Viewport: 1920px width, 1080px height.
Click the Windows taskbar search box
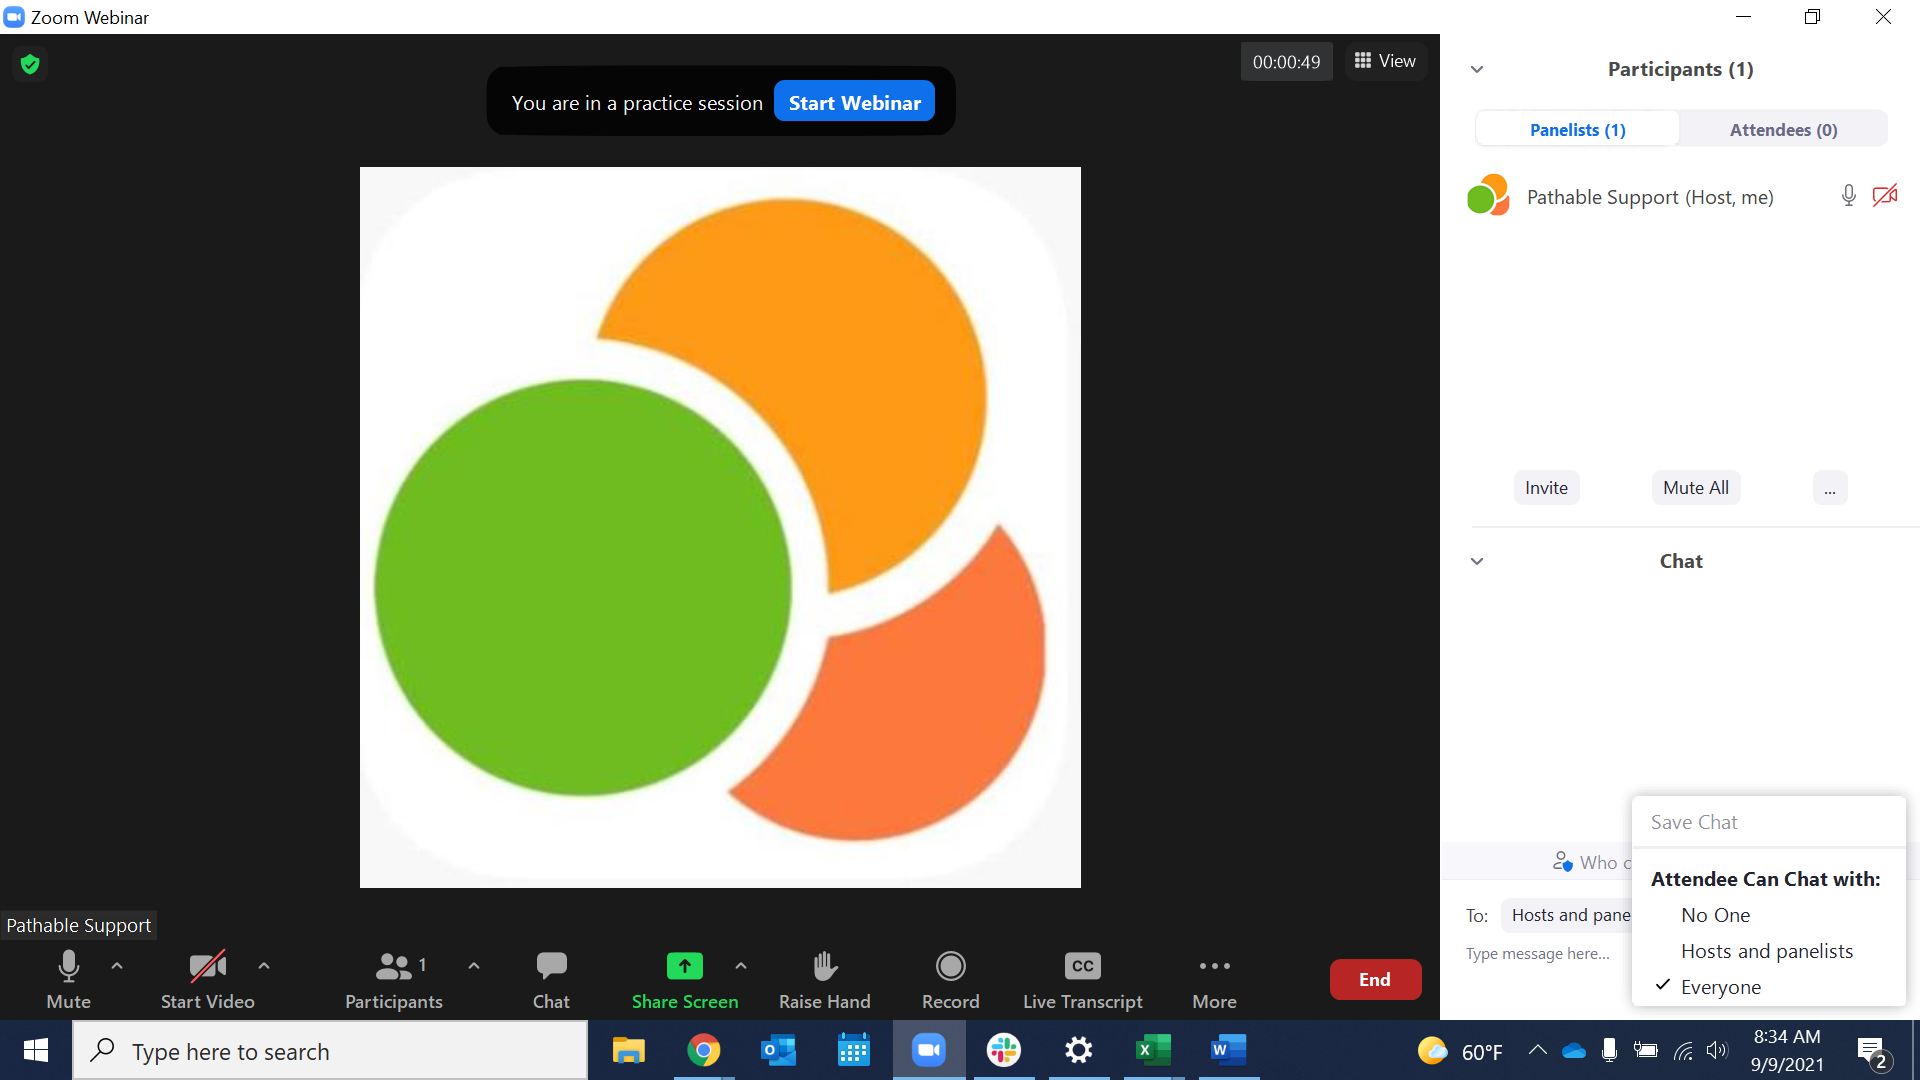(330, 1051)
